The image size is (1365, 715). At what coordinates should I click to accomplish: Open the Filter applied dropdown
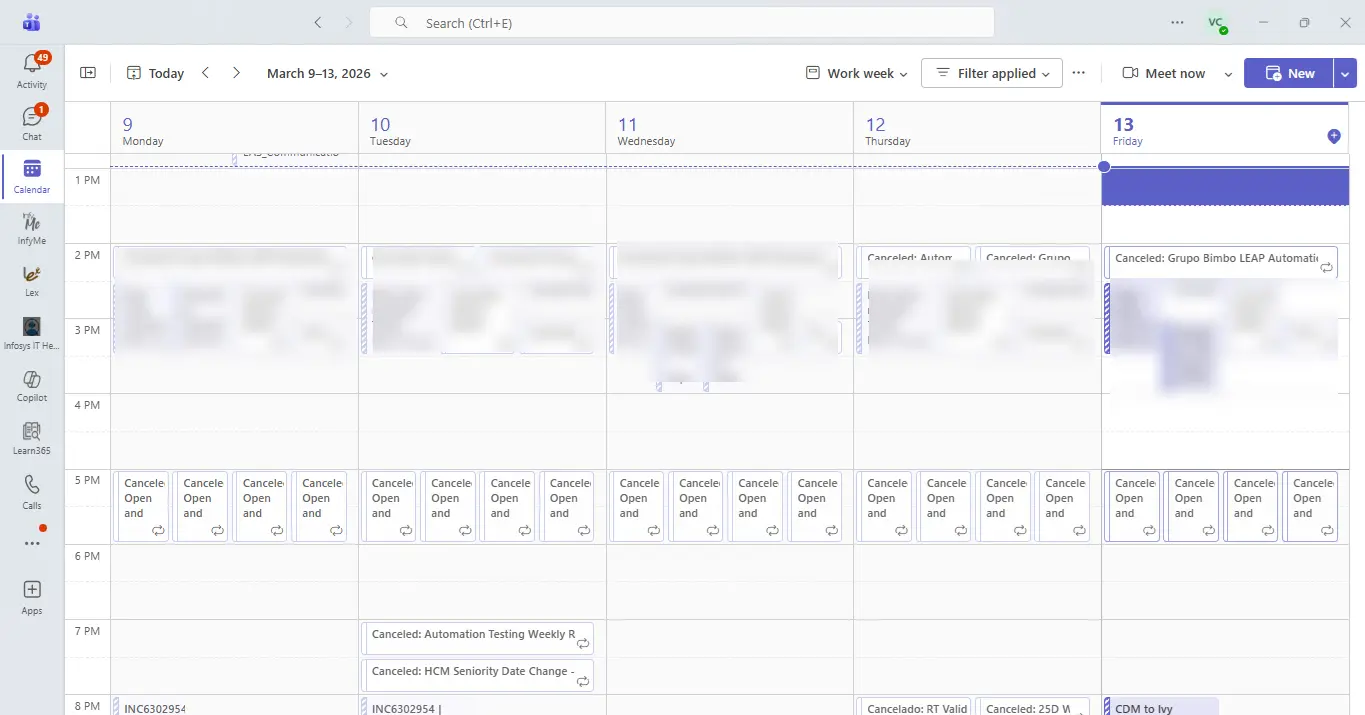click(991, 72)
